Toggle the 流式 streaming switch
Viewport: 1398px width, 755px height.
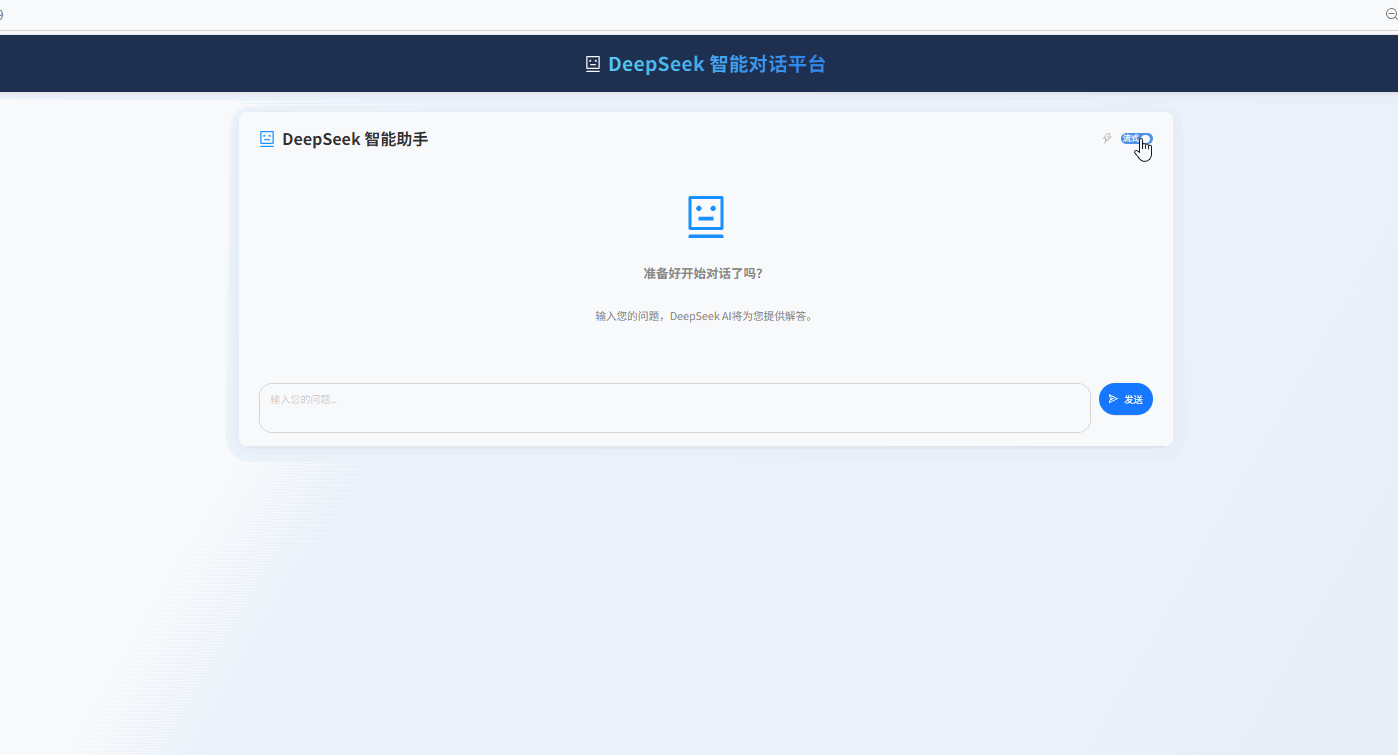click(x=1136, y=139)
